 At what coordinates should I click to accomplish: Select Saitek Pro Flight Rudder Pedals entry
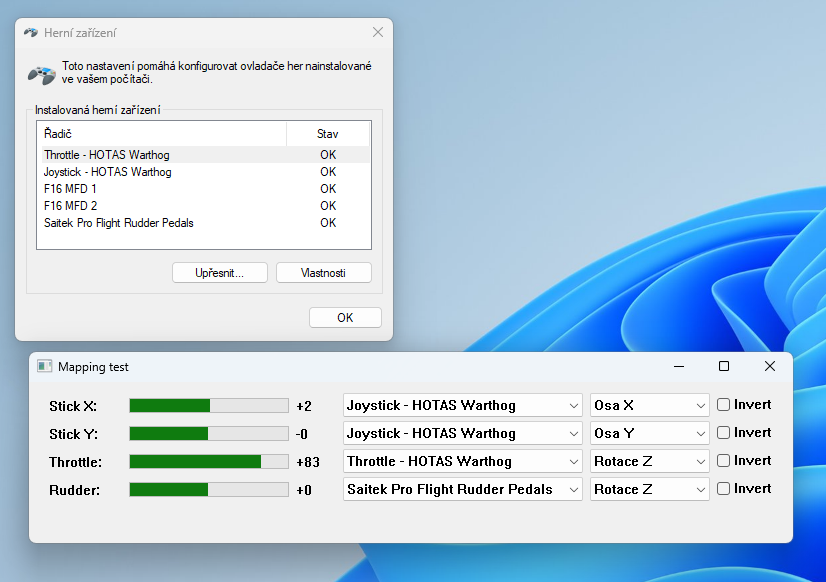(x=119, y=223)
